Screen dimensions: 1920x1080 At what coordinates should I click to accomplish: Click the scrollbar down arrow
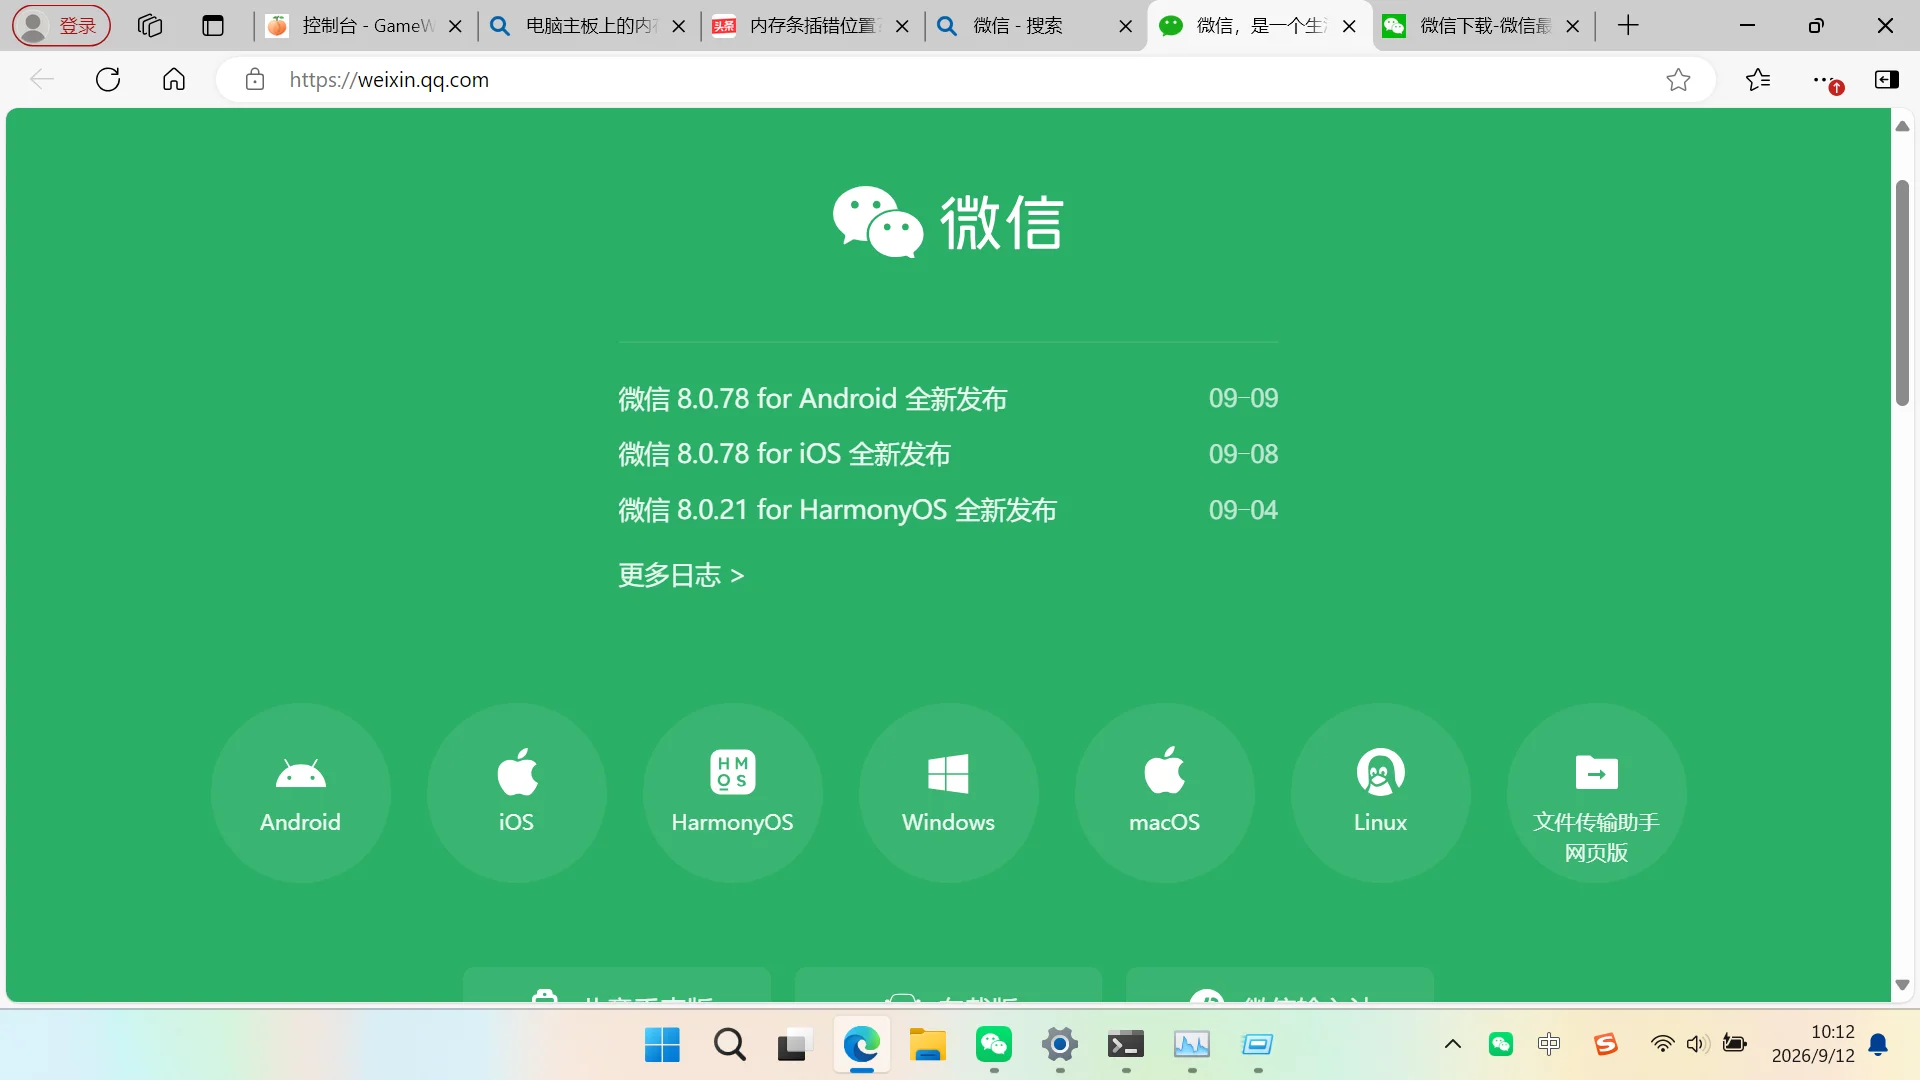pyautogui.click(x=1902, y=985)
